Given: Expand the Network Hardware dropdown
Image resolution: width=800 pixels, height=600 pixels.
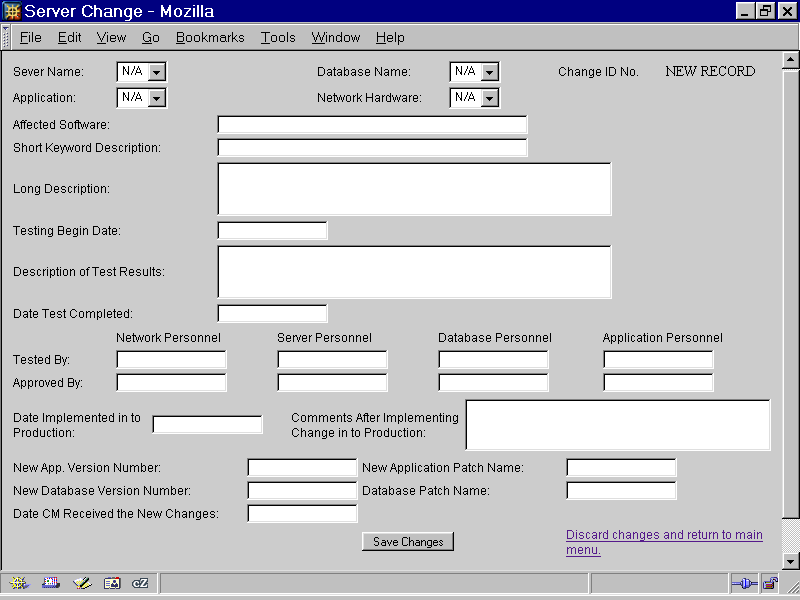Looking at the screenshot, I should tap(489, 98).
